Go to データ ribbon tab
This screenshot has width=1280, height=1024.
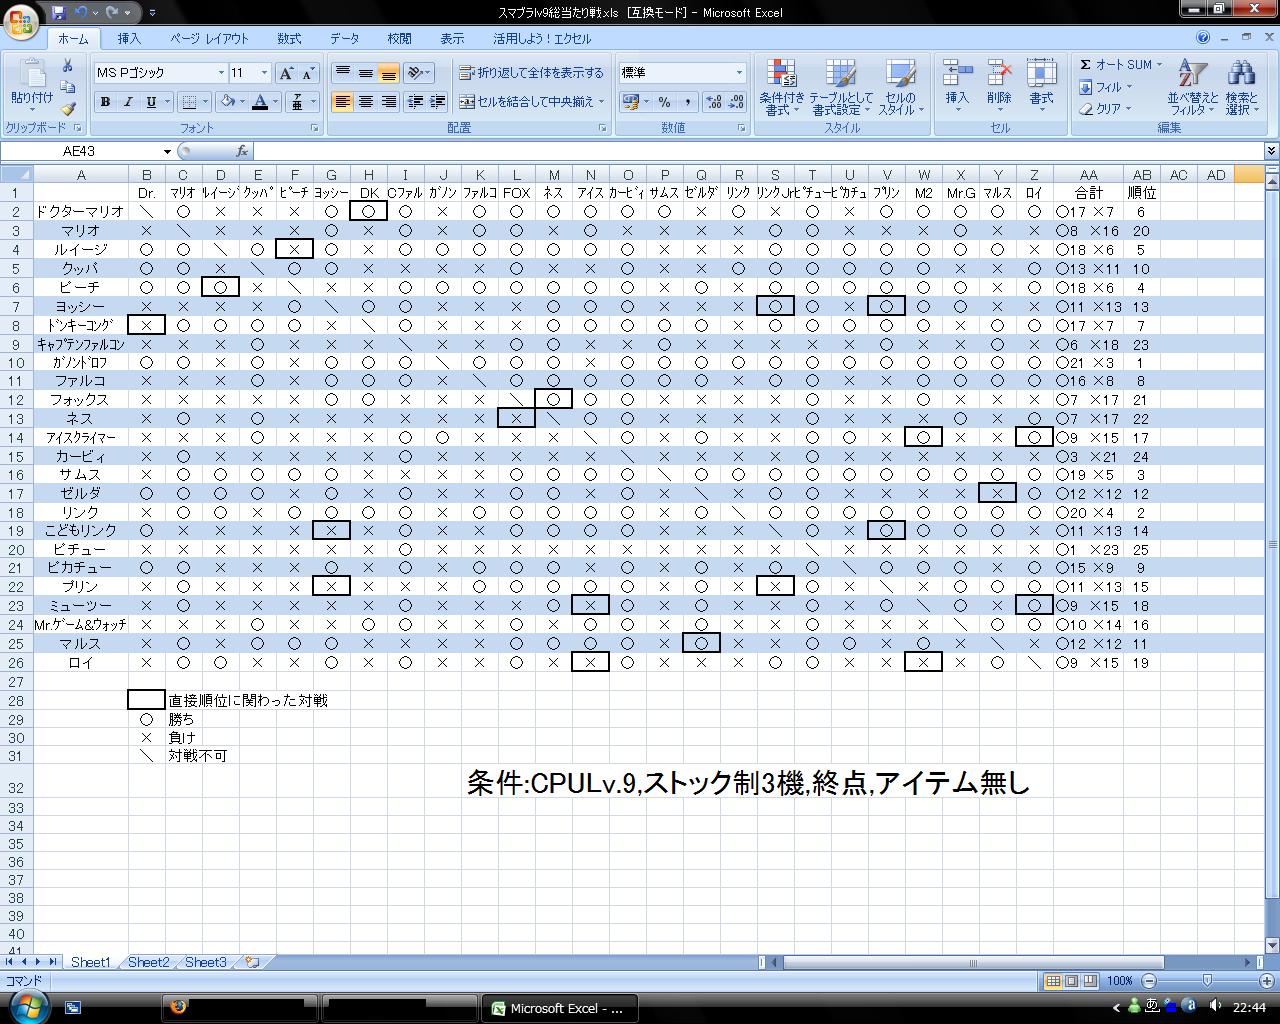344,39
